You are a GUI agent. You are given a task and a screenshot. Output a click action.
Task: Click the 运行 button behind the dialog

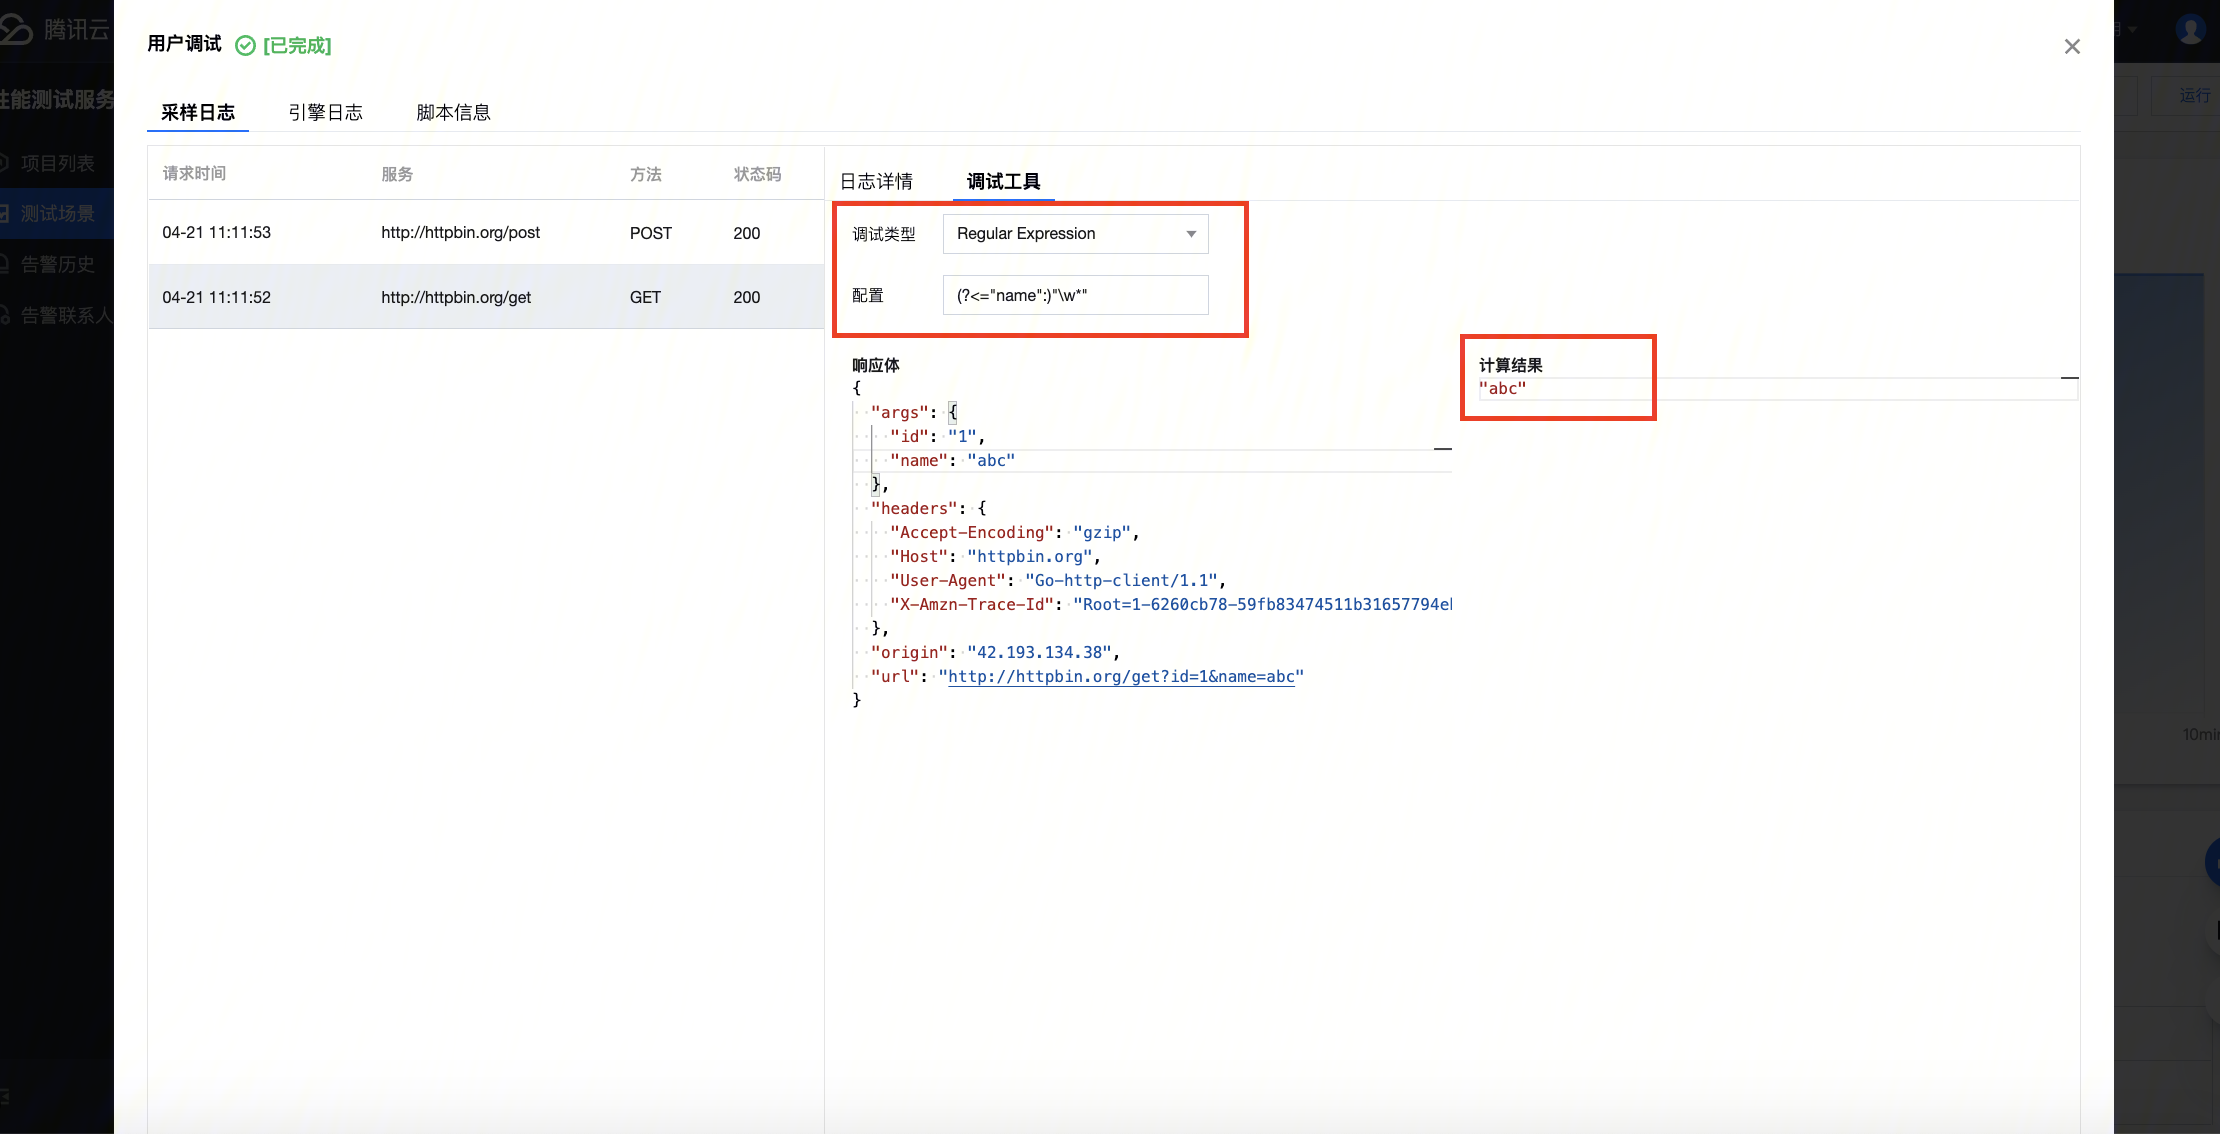(2194, 96)
